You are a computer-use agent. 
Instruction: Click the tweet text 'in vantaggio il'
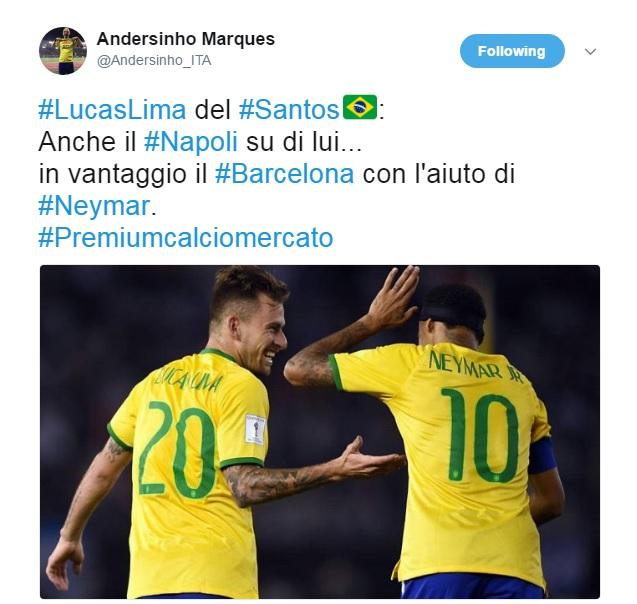click(123, 174)
